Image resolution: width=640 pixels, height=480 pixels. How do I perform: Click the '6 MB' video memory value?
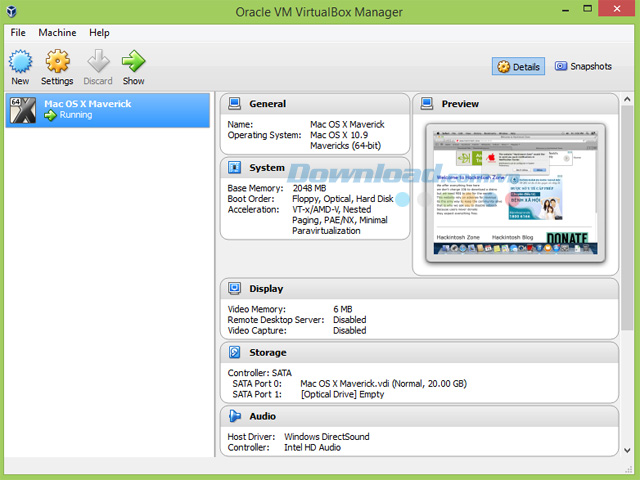[343, 309]
